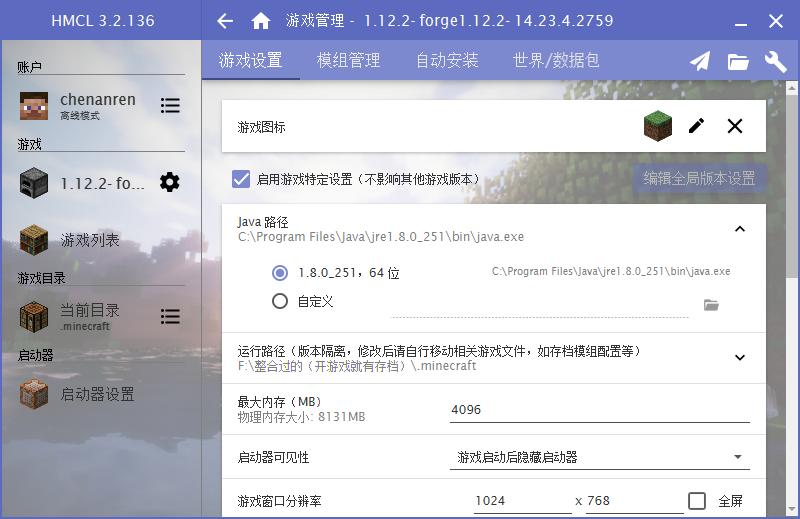The width and height of the screenshot is (800, 519).
Task: Browse custom Java path folder icon
Action: [x=711, y=305]
